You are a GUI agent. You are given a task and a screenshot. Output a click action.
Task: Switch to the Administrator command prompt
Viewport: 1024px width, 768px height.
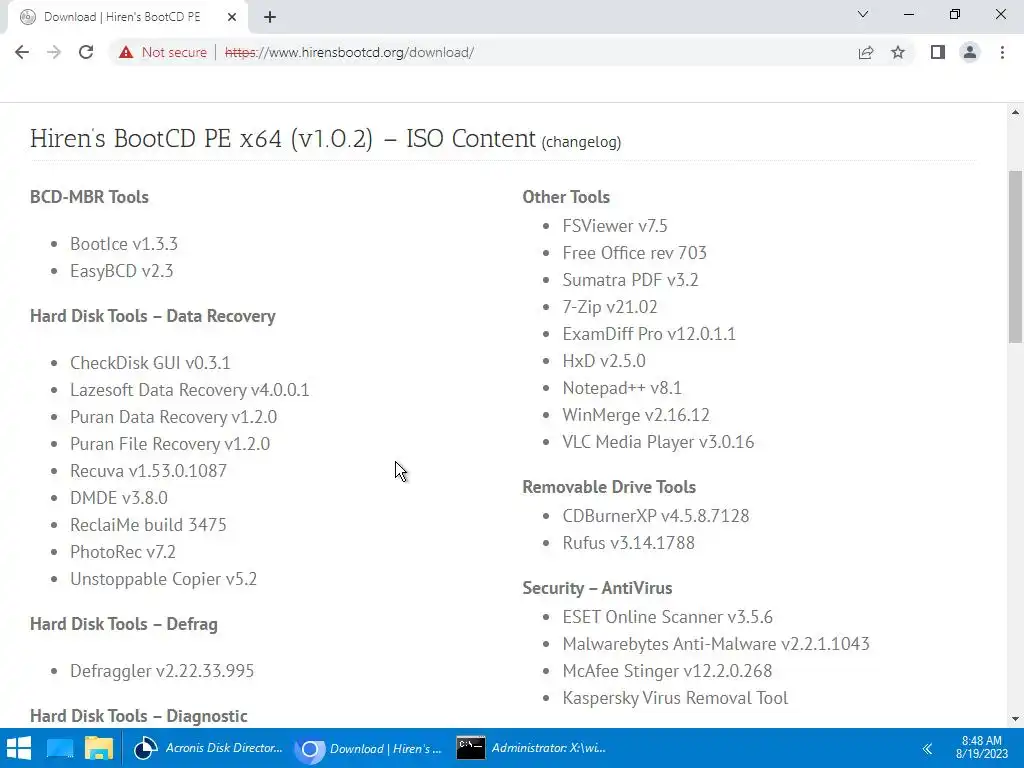[x=532, y=748]
